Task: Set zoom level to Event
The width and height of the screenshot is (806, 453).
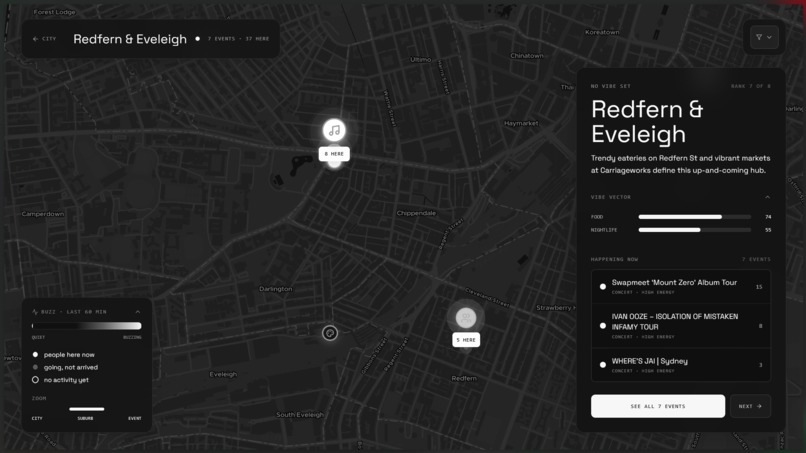Action: pyautogui.click(x=135, y=419)
